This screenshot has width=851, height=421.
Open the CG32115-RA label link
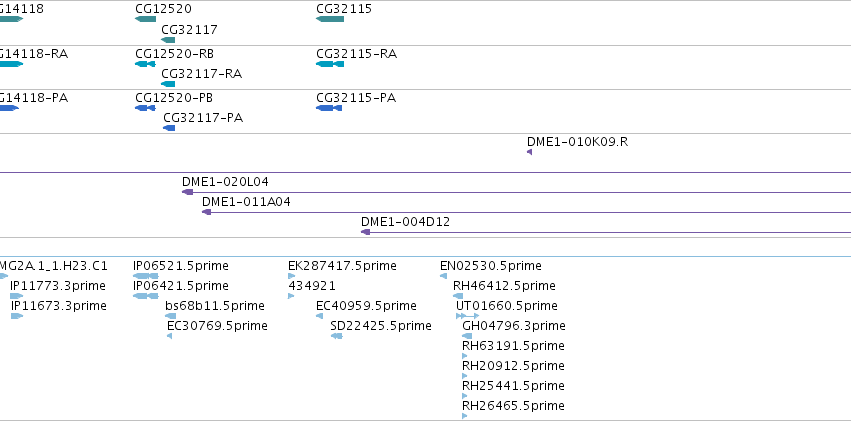tap(357, 54)
